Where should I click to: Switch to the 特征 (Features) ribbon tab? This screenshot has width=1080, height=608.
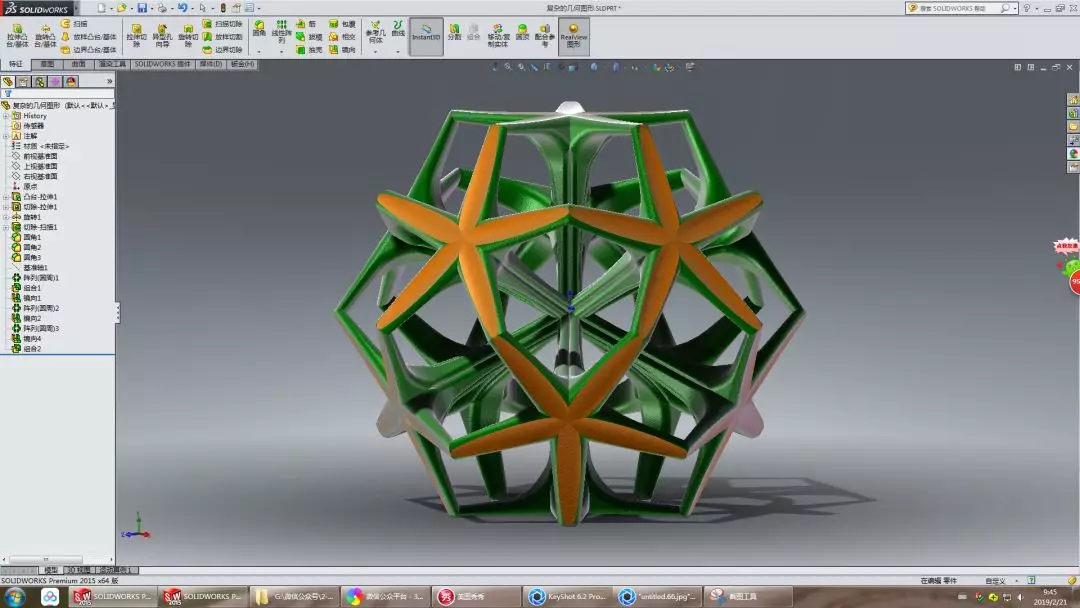click(16, 64)
